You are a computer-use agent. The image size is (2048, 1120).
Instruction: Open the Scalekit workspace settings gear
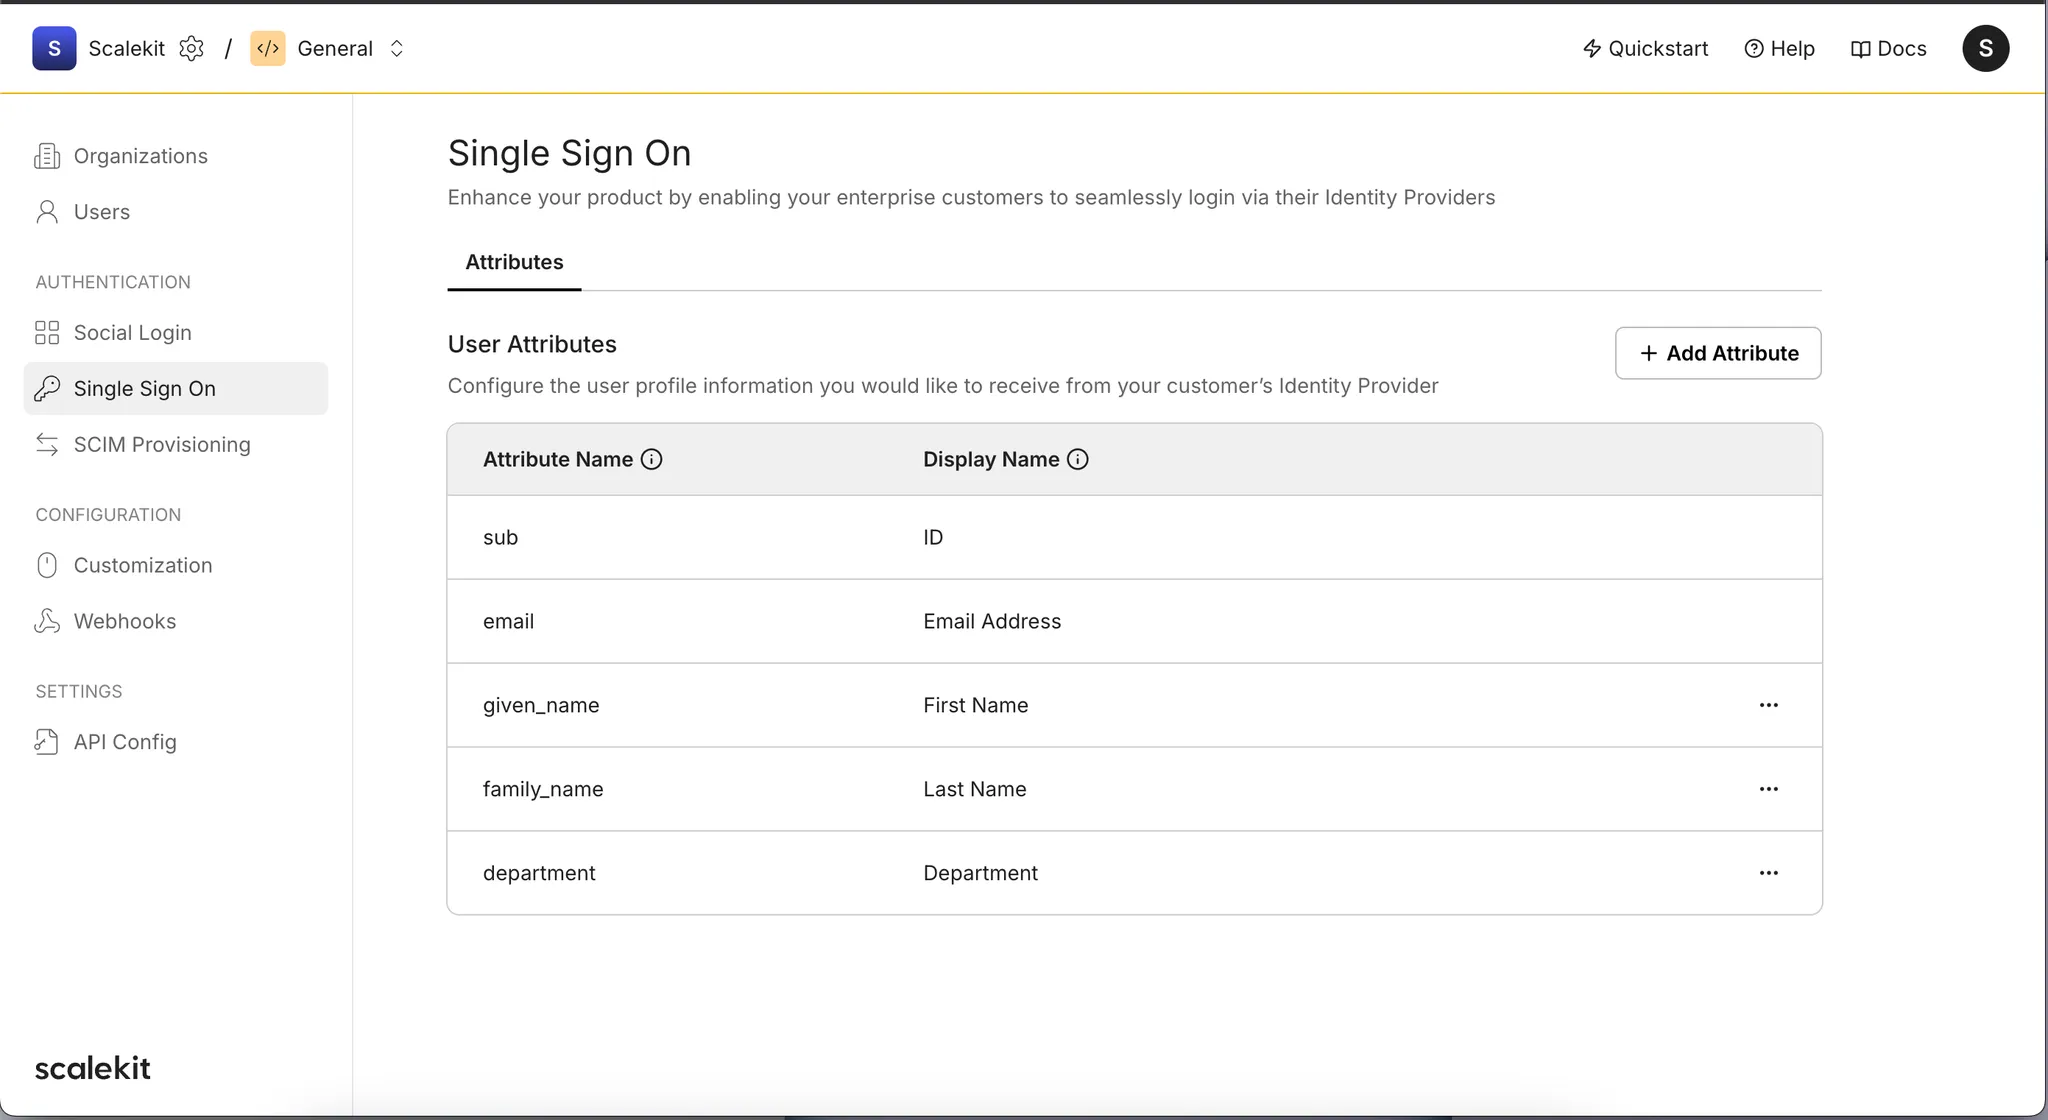pos(191,48)
